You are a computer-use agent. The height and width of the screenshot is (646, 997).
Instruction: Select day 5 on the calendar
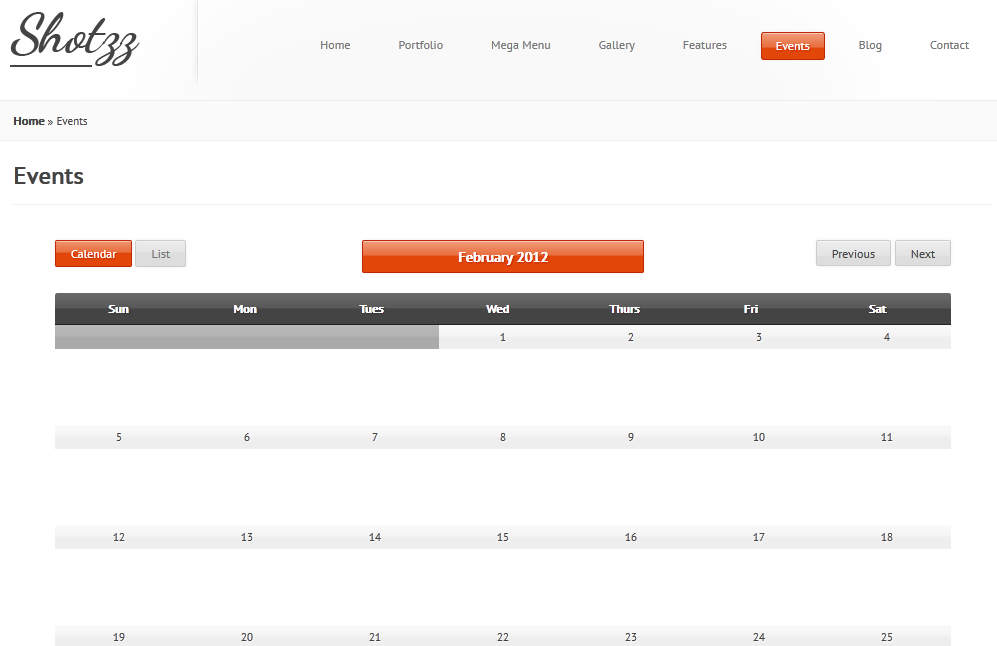click(119, 437)
